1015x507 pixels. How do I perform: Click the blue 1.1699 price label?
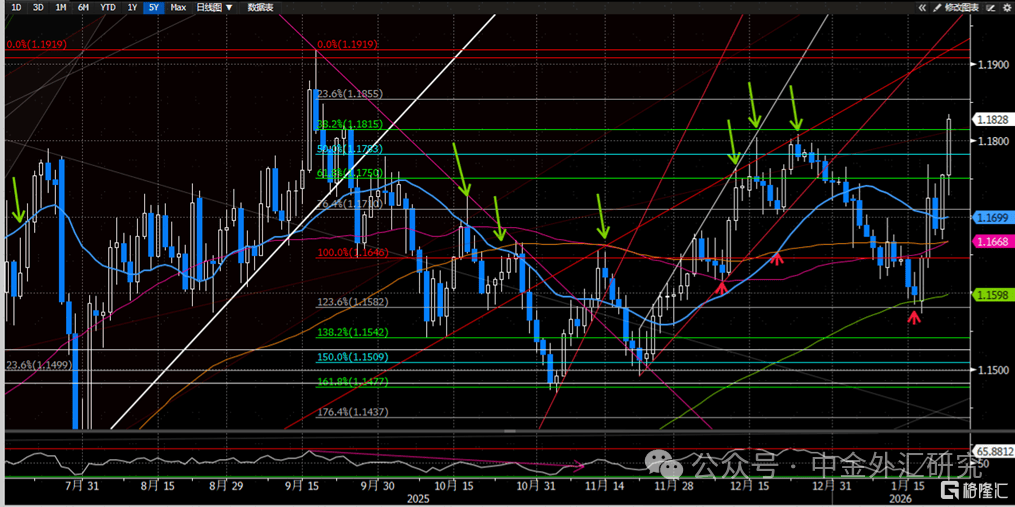[993, 216]
